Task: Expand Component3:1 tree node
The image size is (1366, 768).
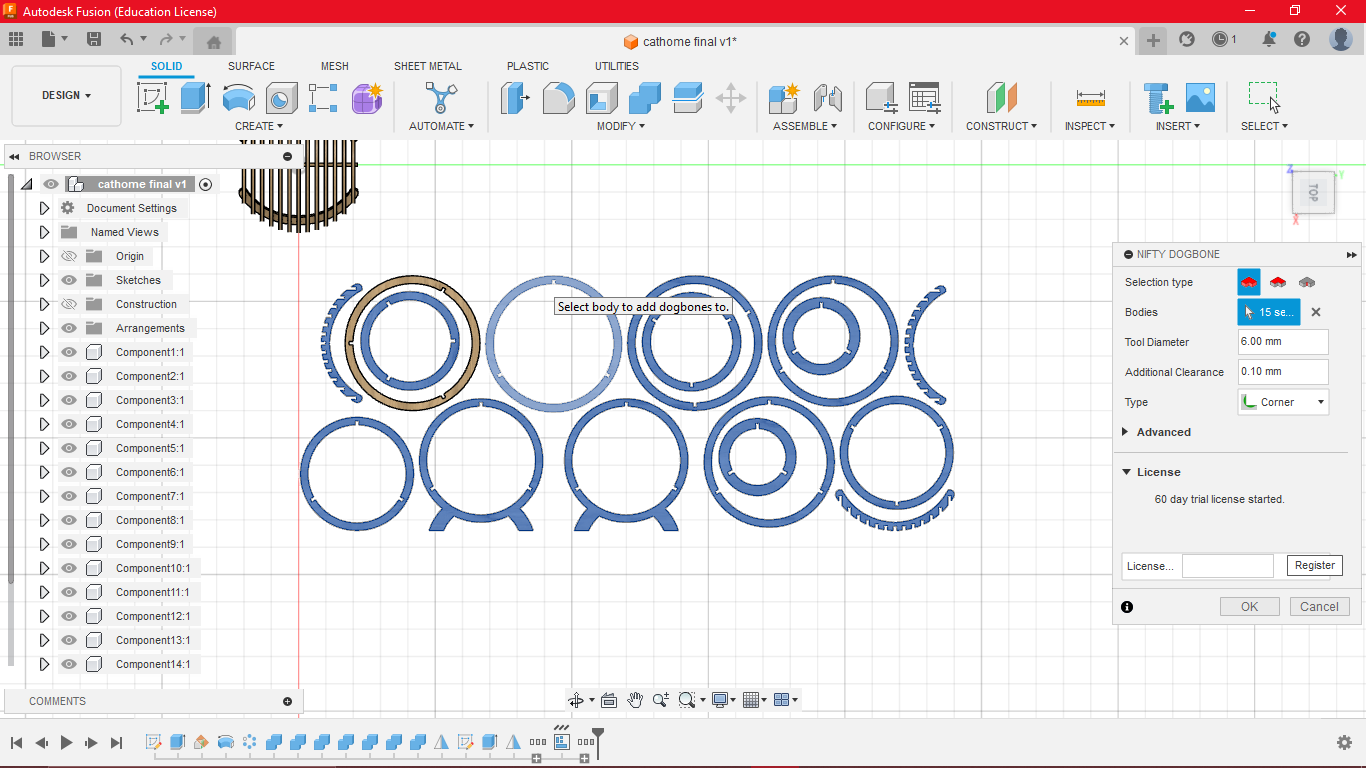Action: pos(44,400)
